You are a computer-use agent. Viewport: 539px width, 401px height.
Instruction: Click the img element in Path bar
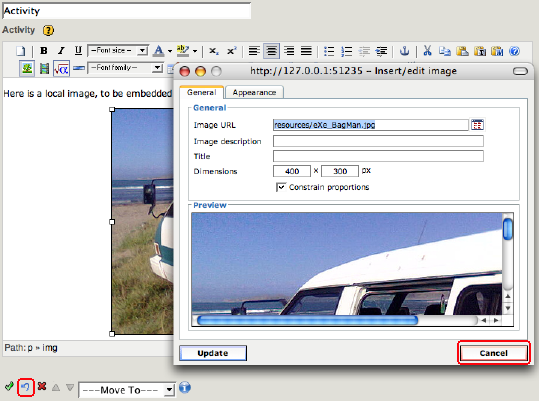50,348
